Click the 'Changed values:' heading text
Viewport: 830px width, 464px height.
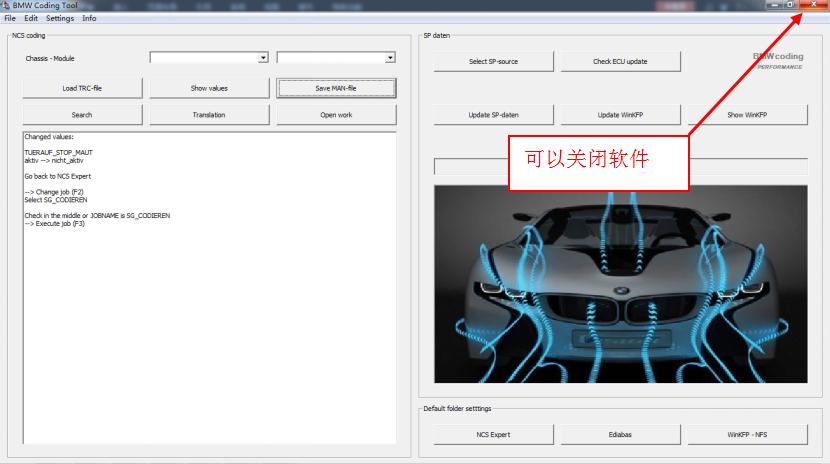click(49, 137)
